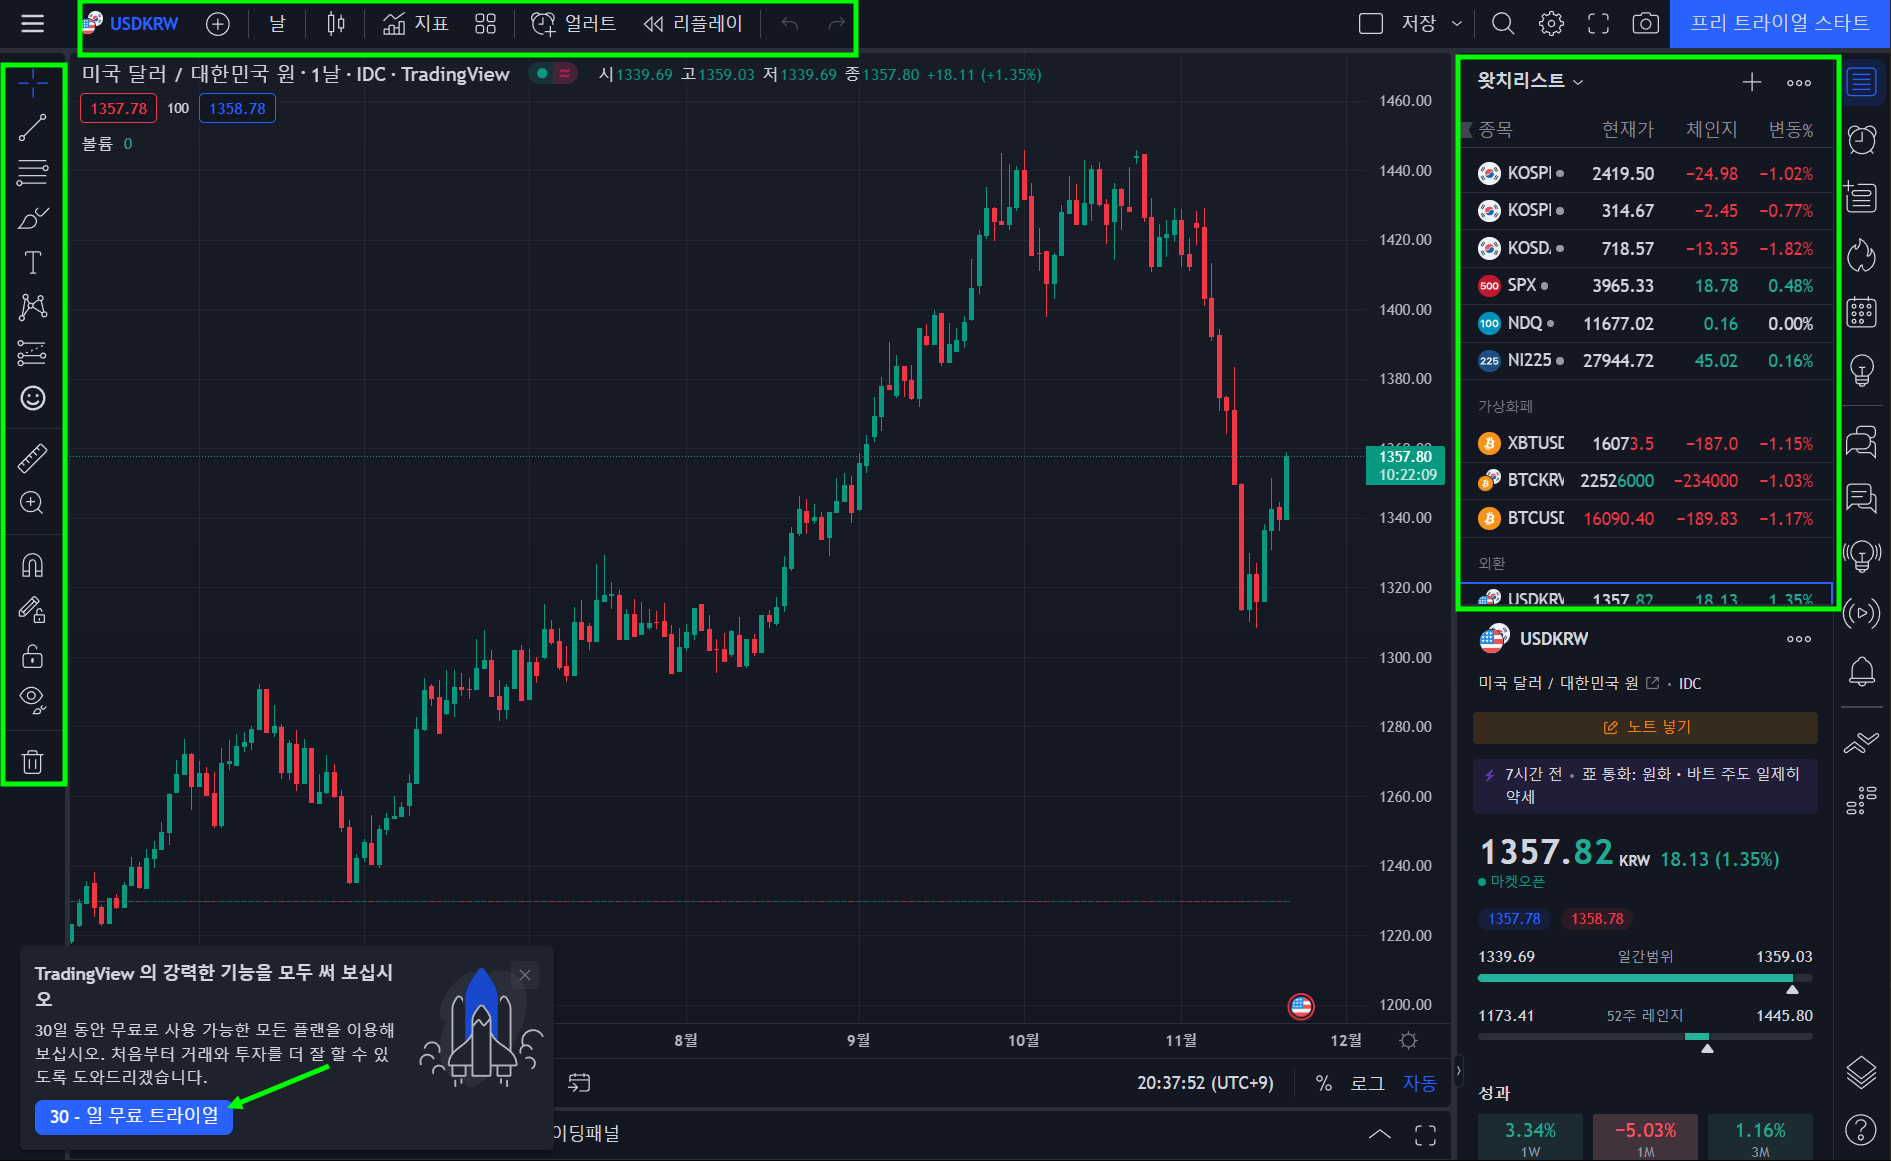Click 프리 트라이얼 스타트 button
Image resolution: width=1891 pixels, height=1161 pixels.
click(x=1780, y=23)
